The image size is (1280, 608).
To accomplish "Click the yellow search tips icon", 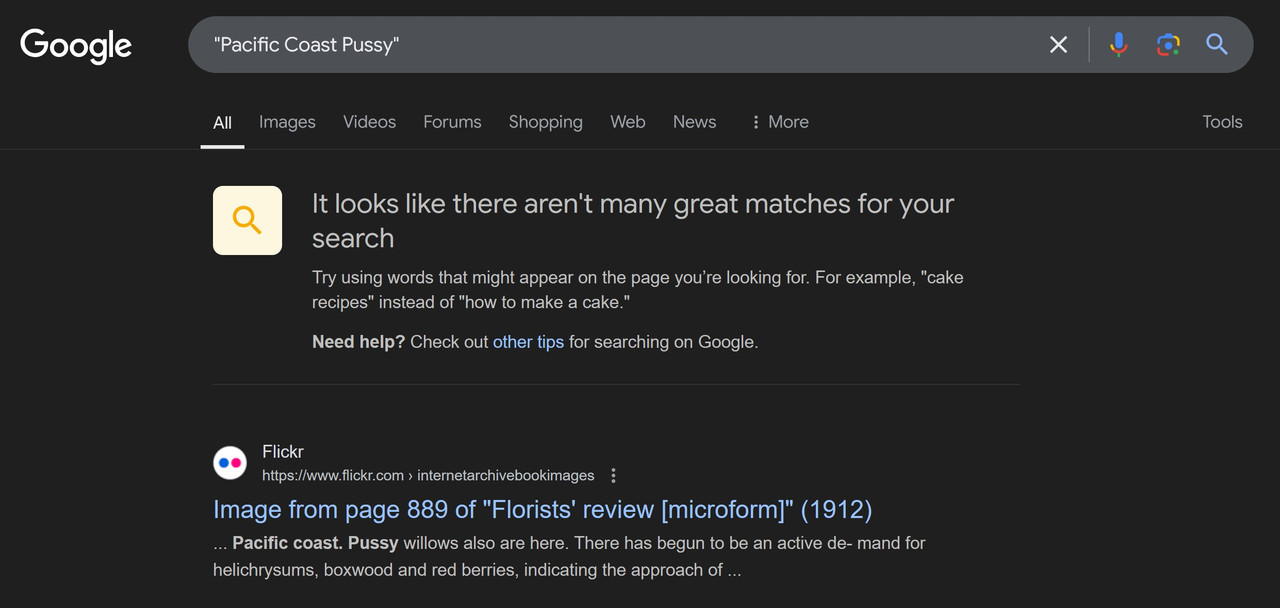I will coord(247,220).
